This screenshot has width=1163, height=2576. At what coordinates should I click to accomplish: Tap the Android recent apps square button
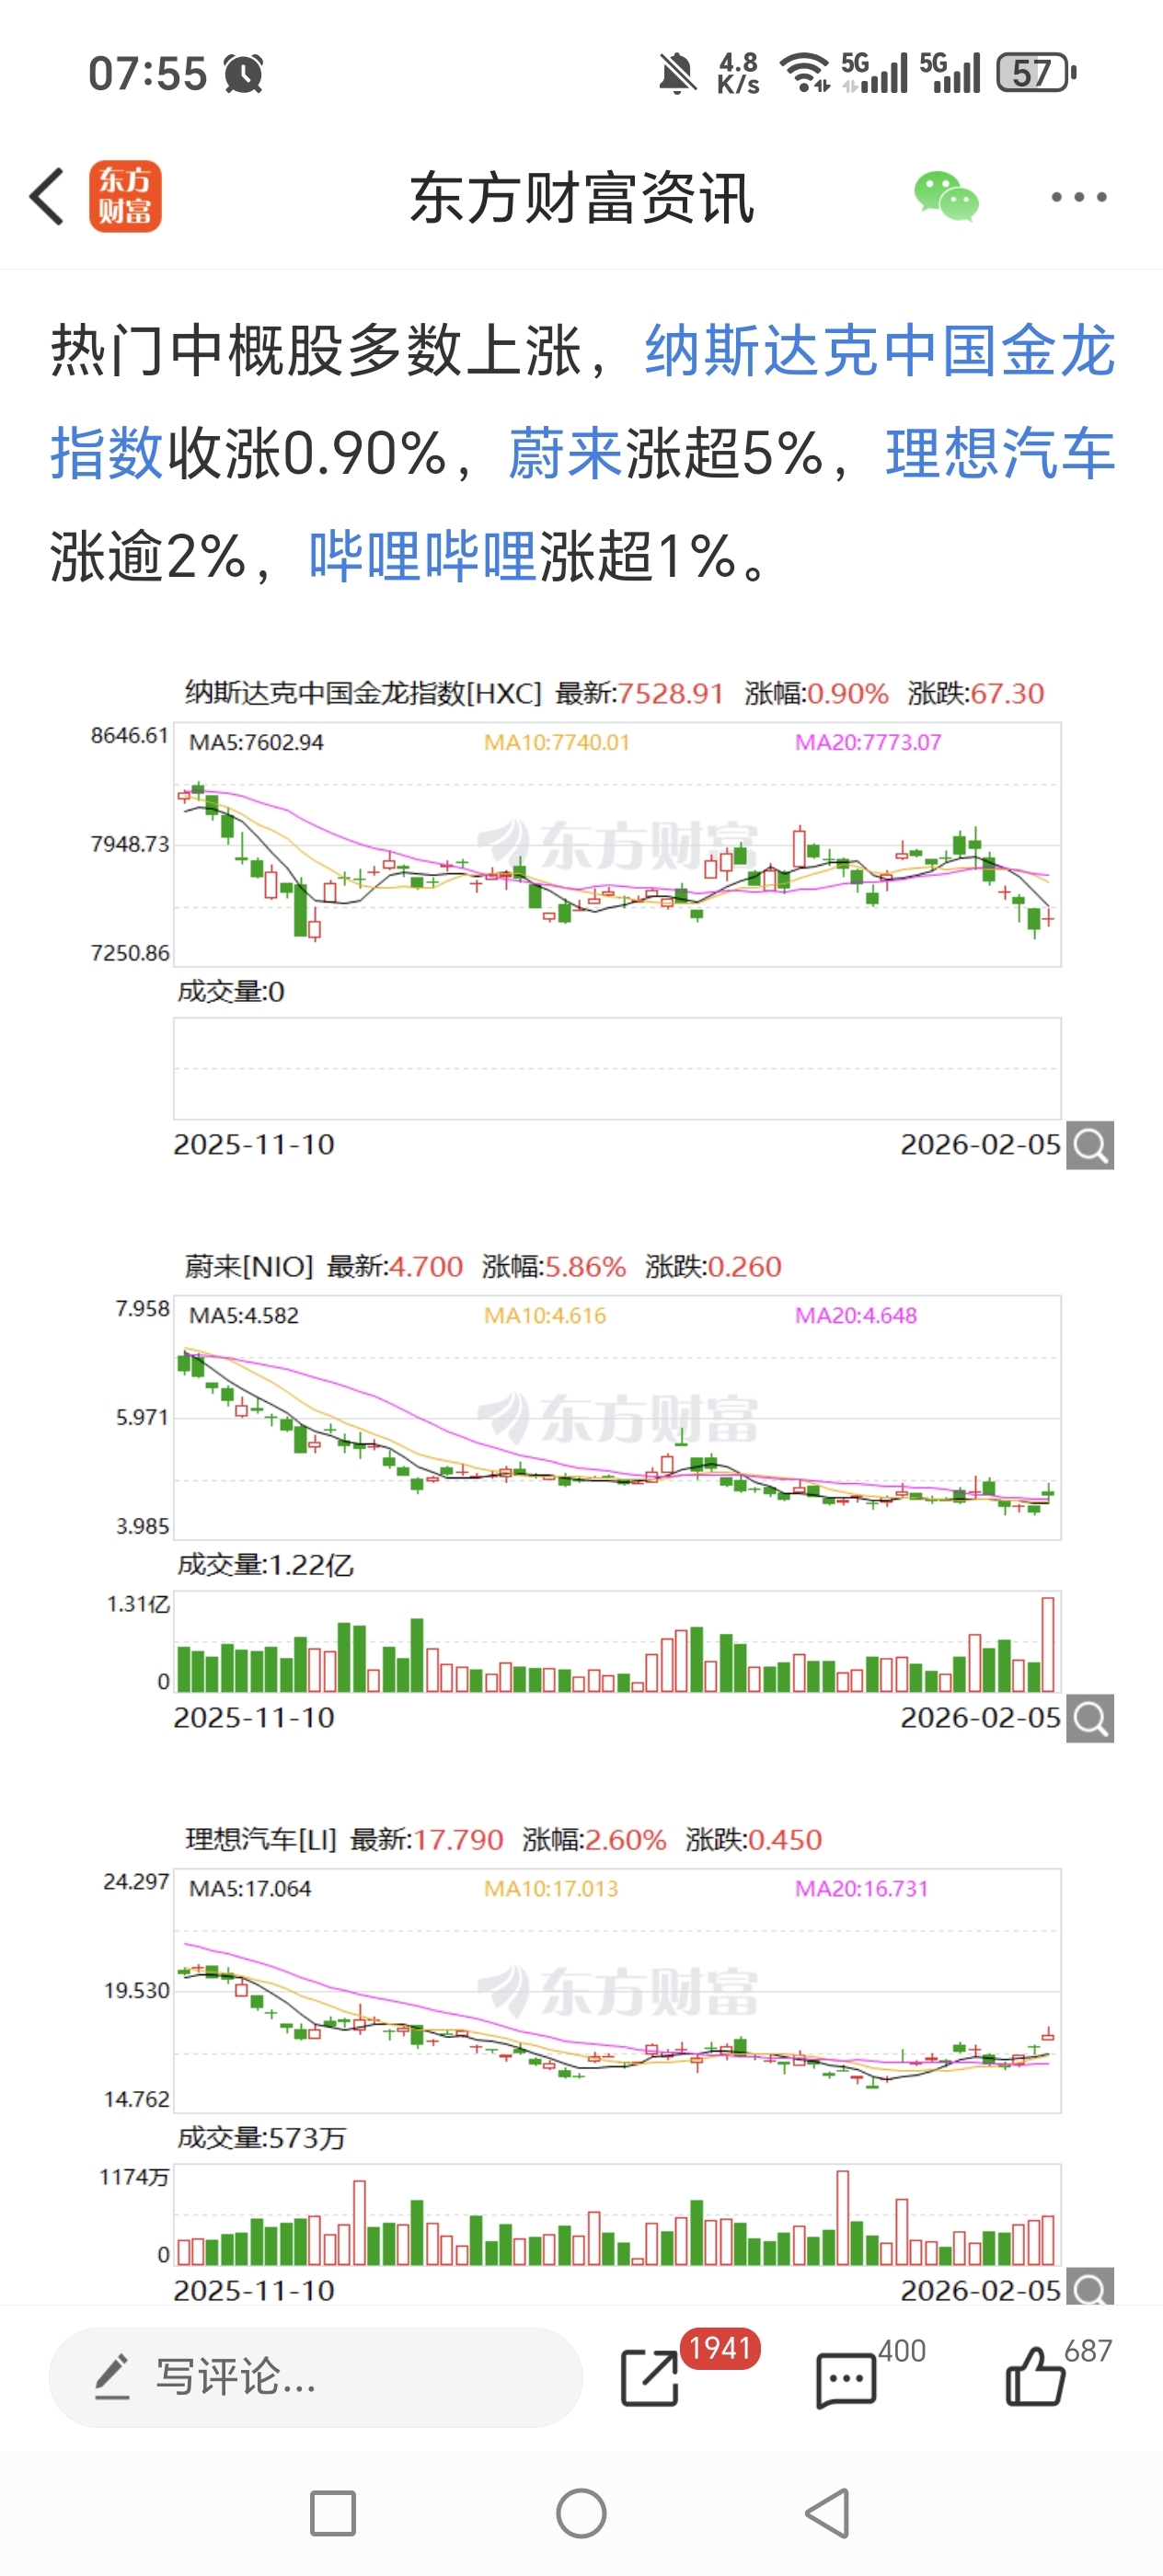click(x=333, y=2513)
